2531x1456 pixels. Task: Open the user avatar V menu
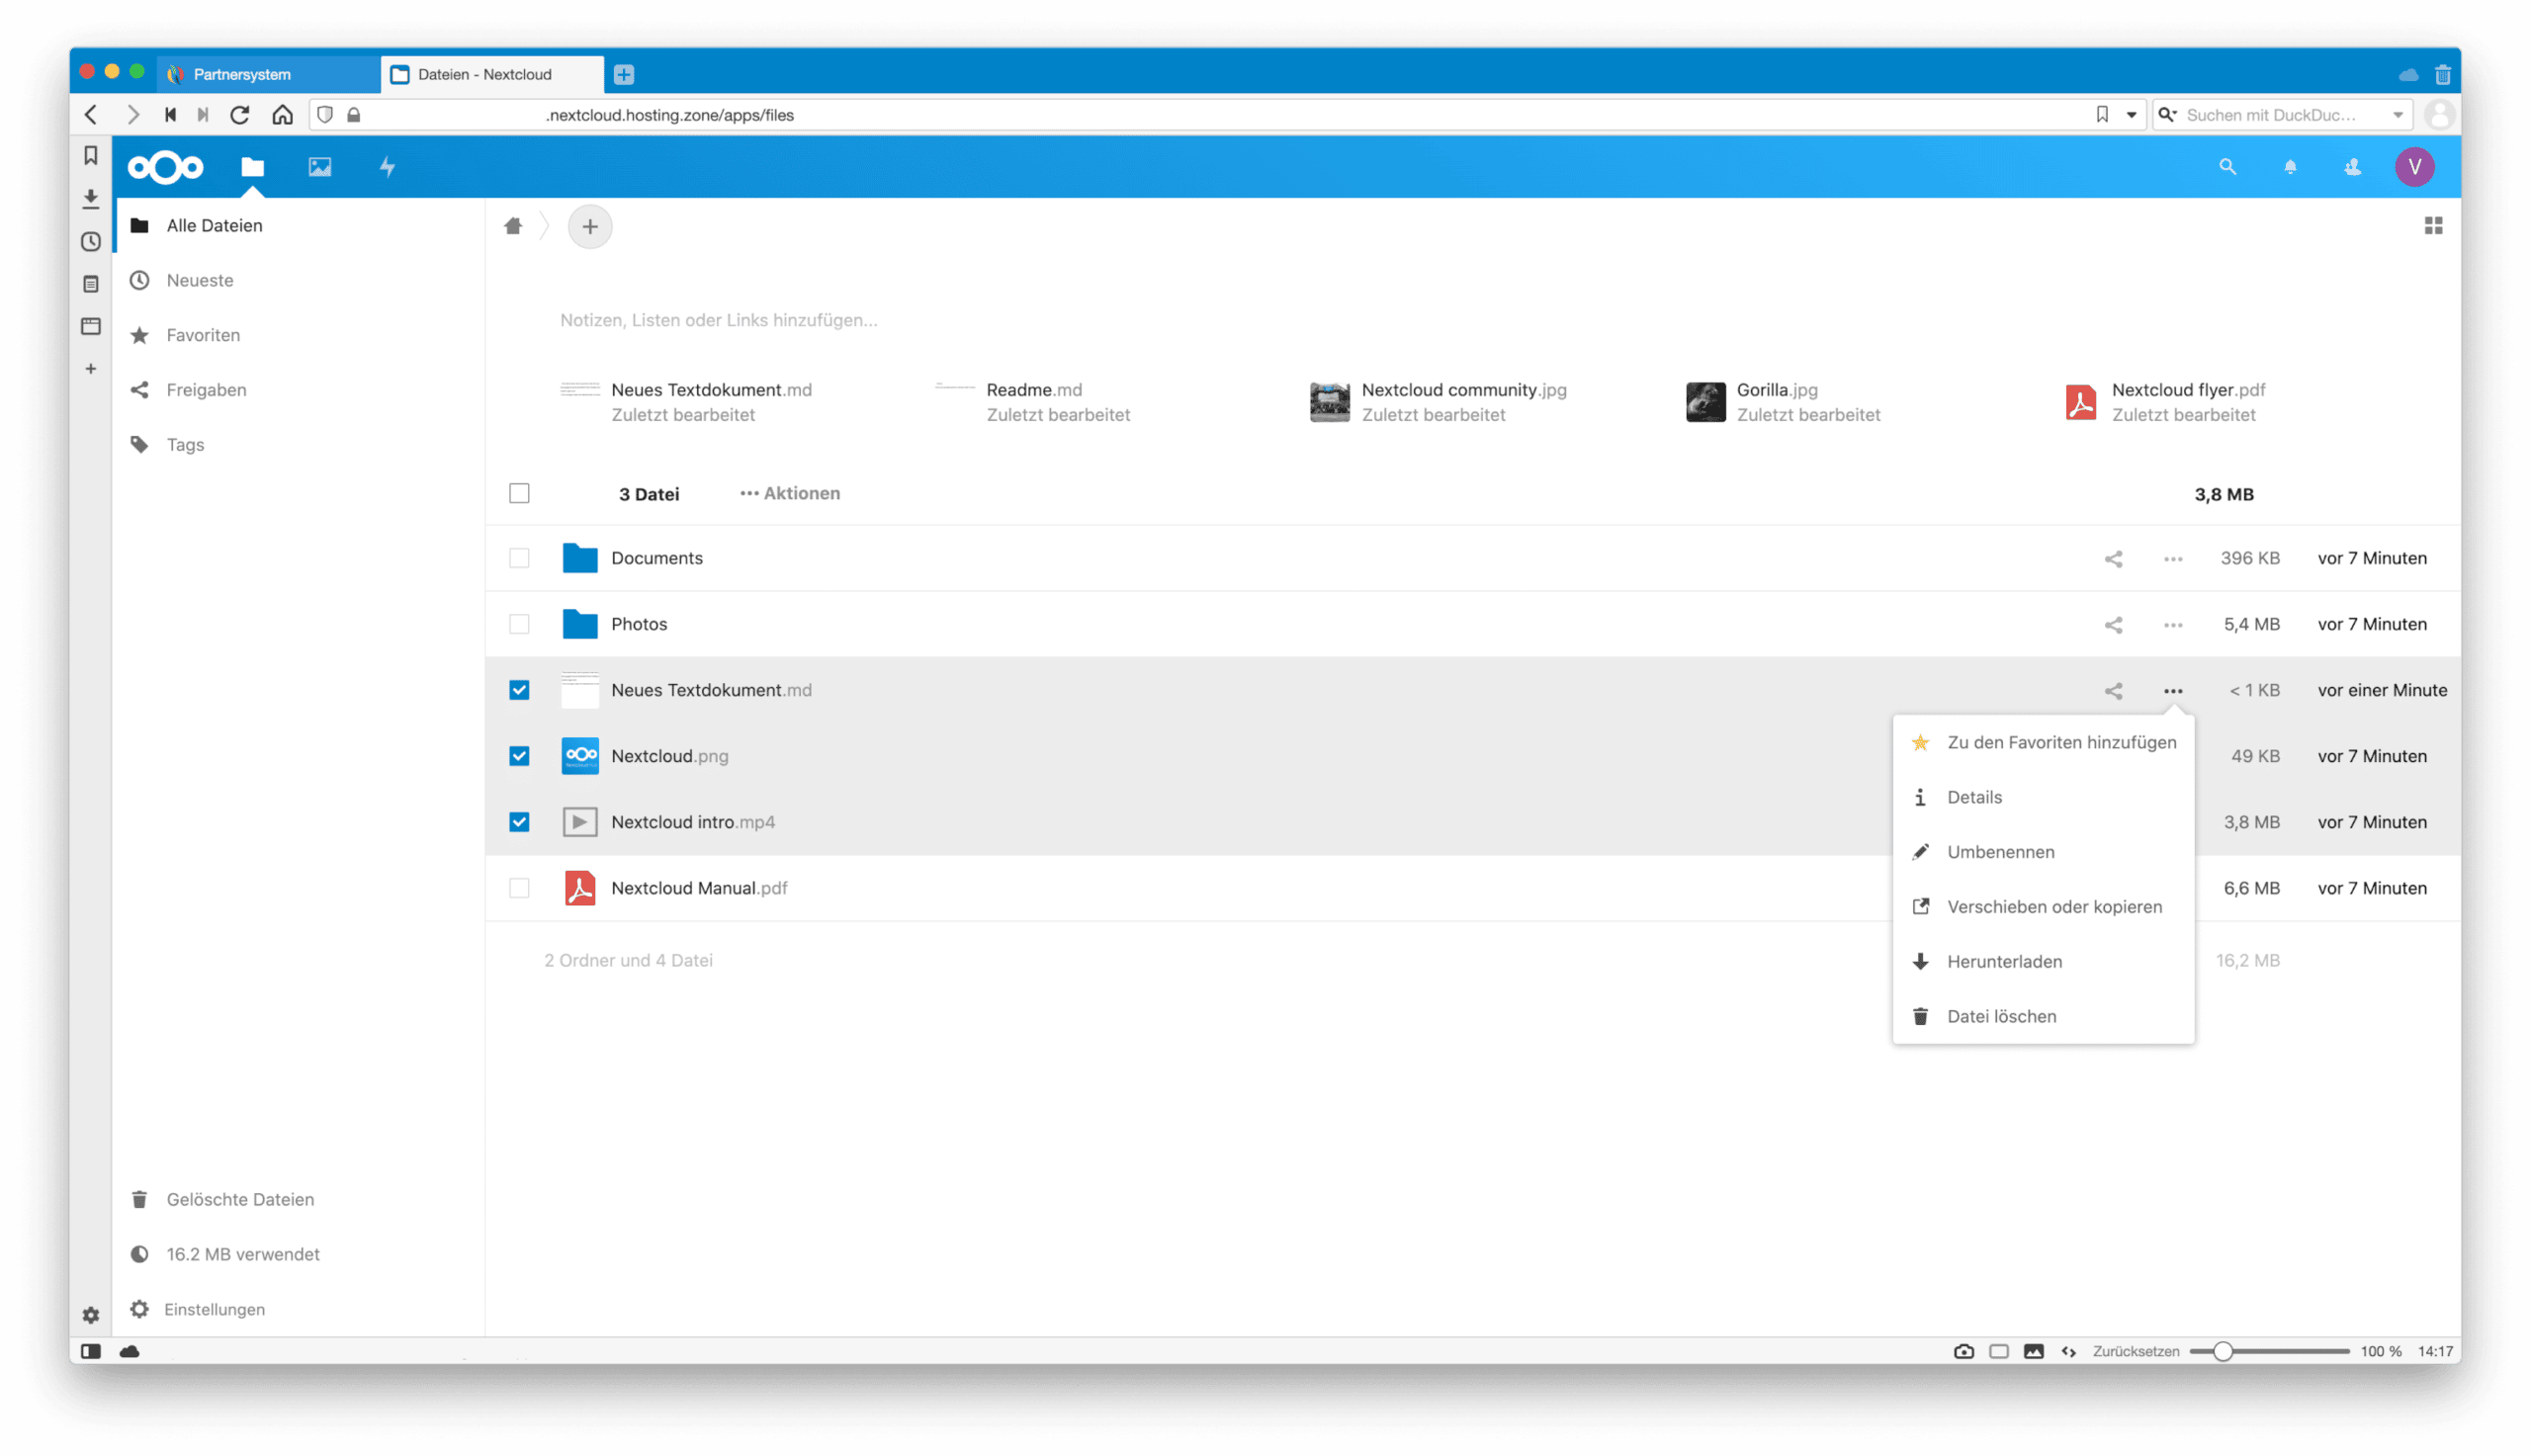pyautogui.click(x=2414, y=167)
